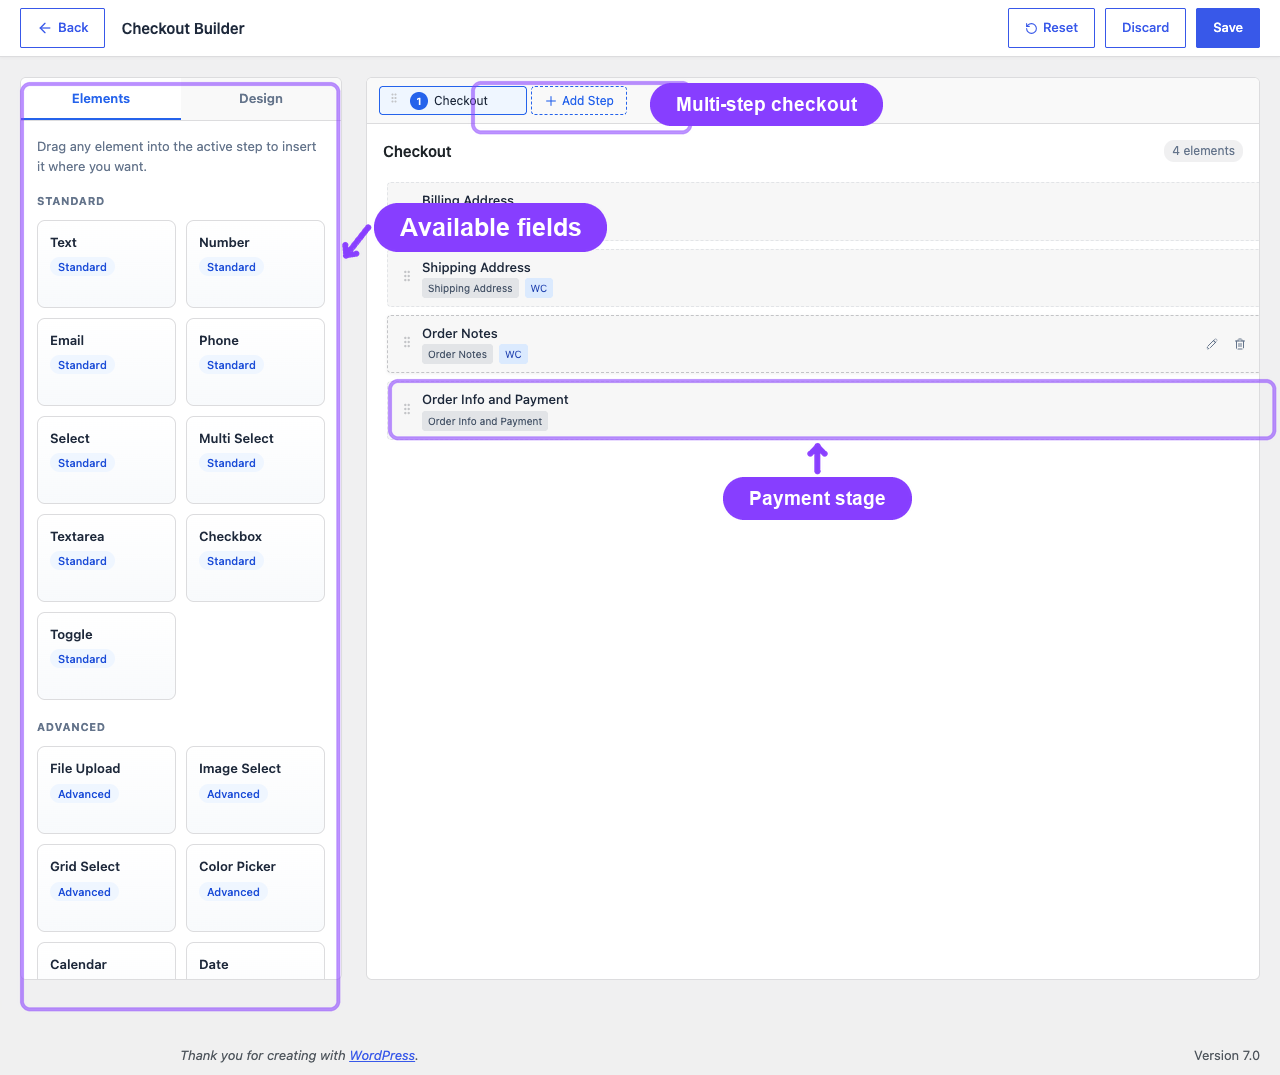The height and width of the screenshot is (1075, 1280).
Task: Click the drag handle on Checkout step
Action: (394, 99)
